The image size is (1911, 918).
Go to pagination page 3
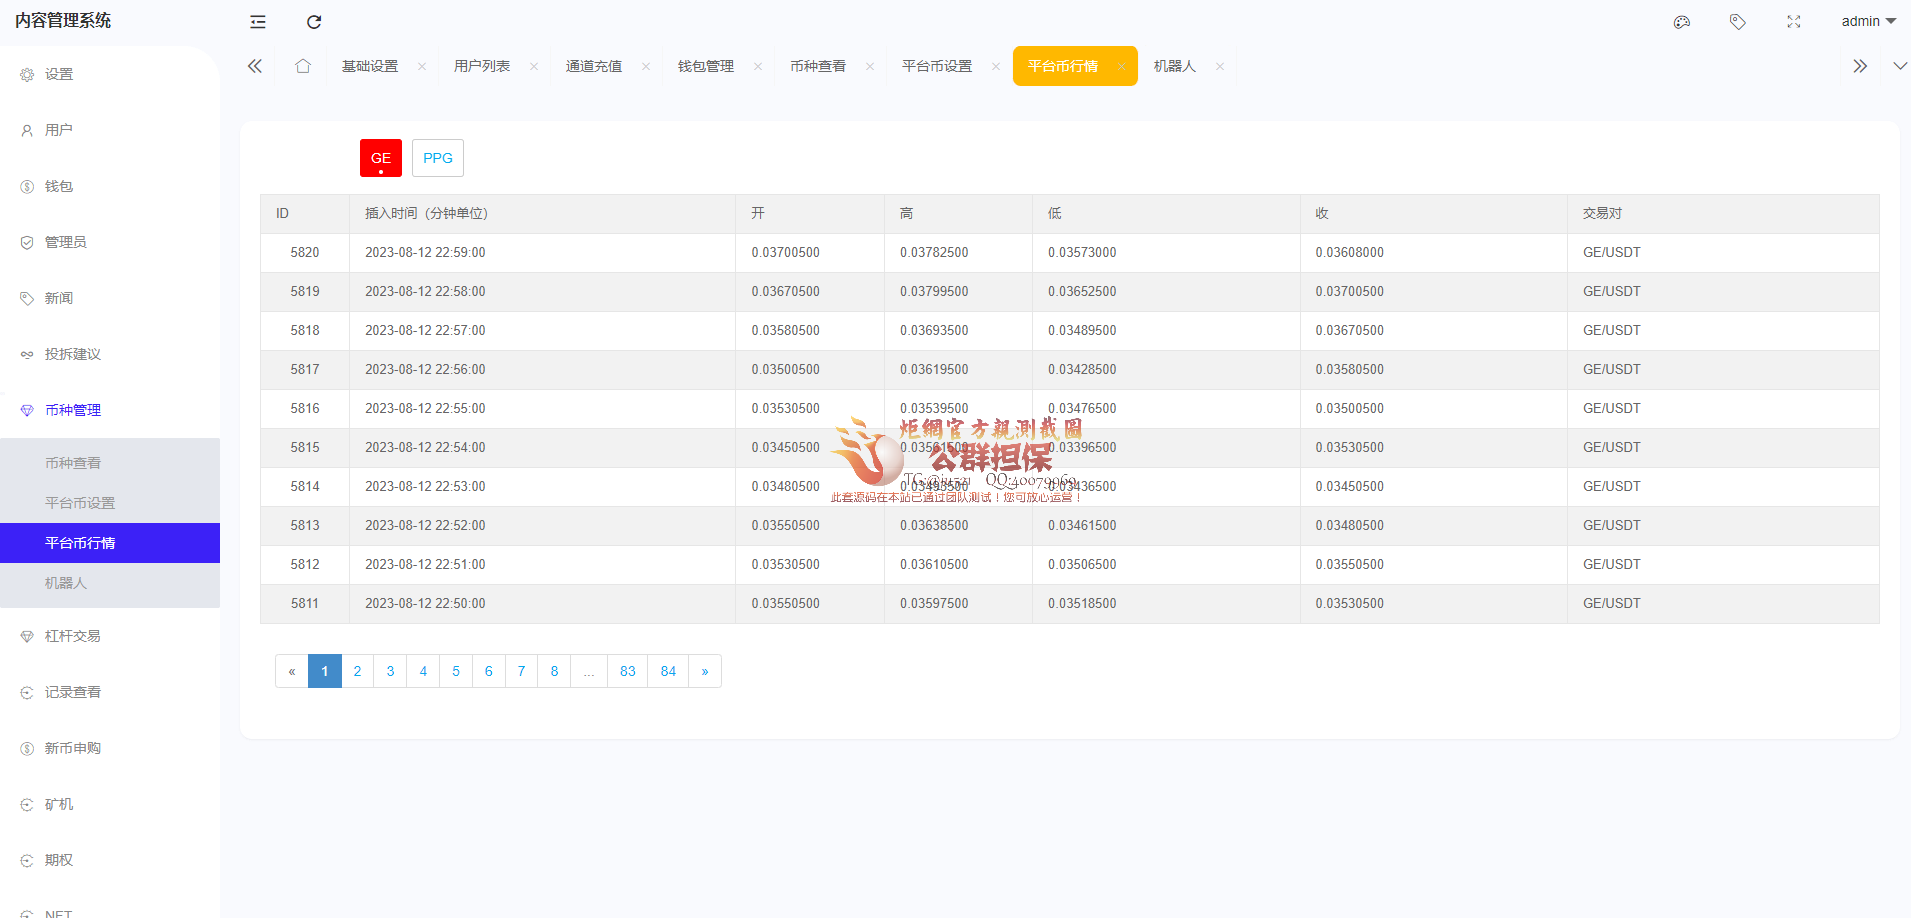(390, 671)
